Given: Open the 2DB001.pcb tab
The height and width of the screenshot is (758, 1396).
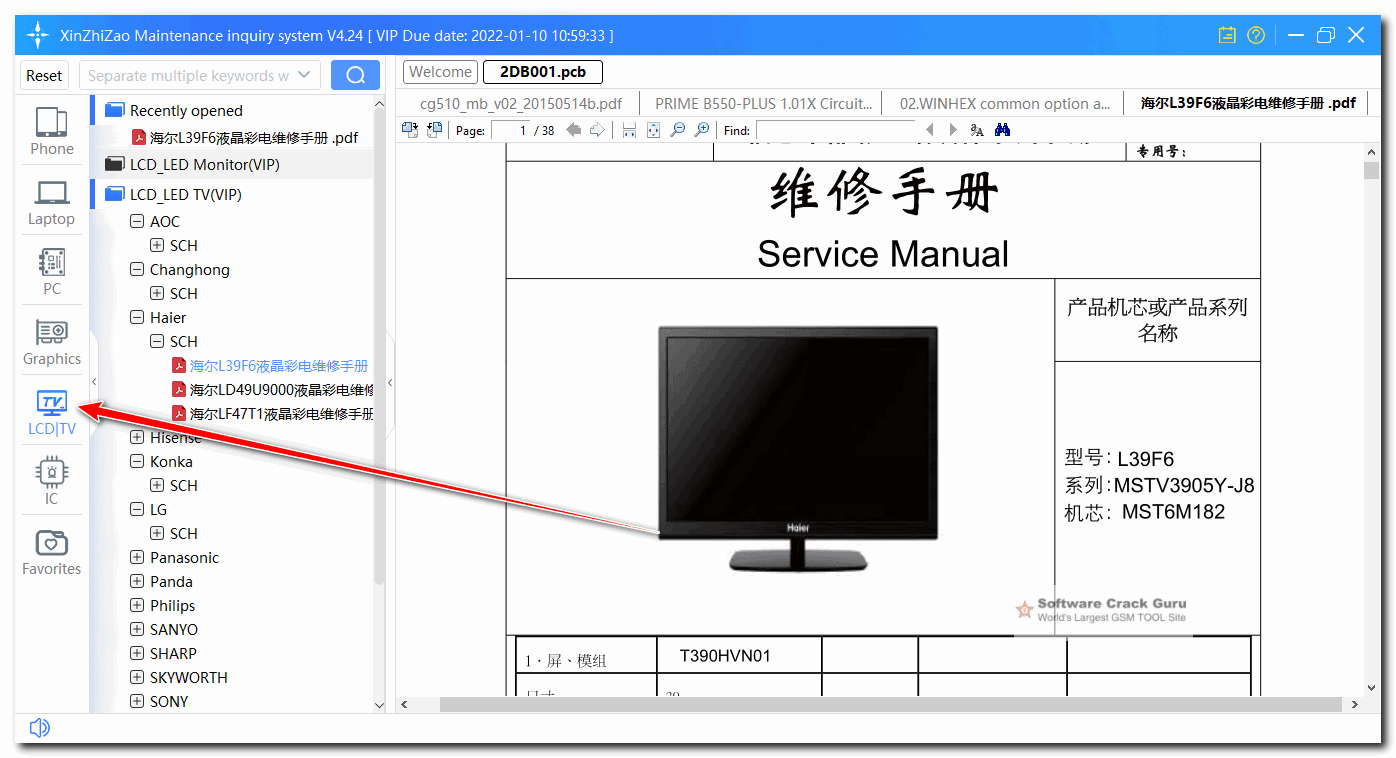Looking at the screenshot, I should coord(542,71).
